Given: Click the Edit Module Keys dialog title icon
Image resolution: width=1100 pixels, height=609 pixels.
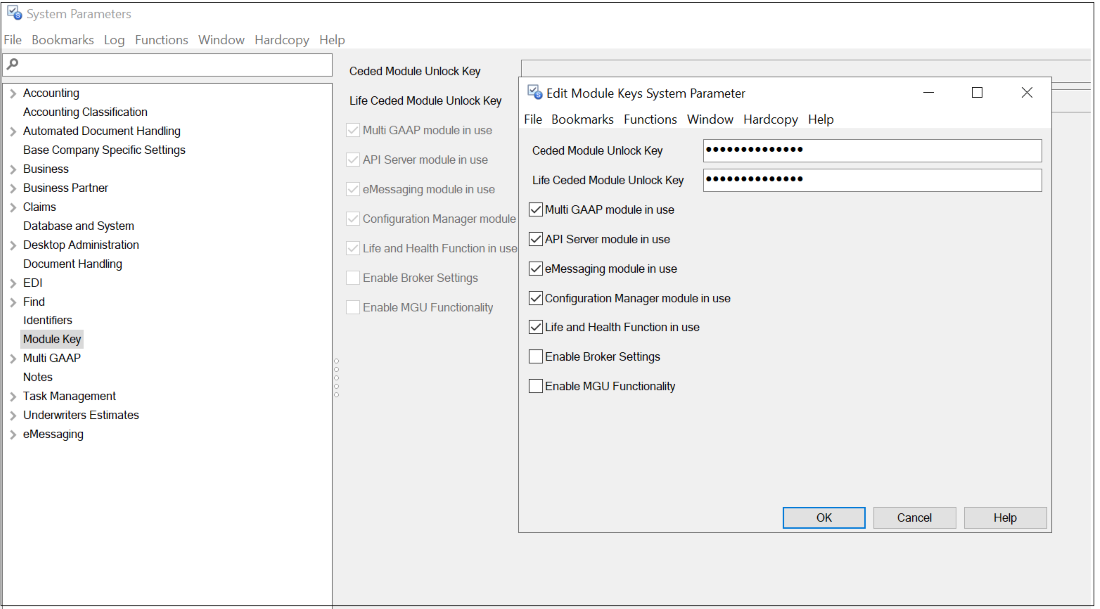Looking at the screenshot, I should tap(534, 93).
